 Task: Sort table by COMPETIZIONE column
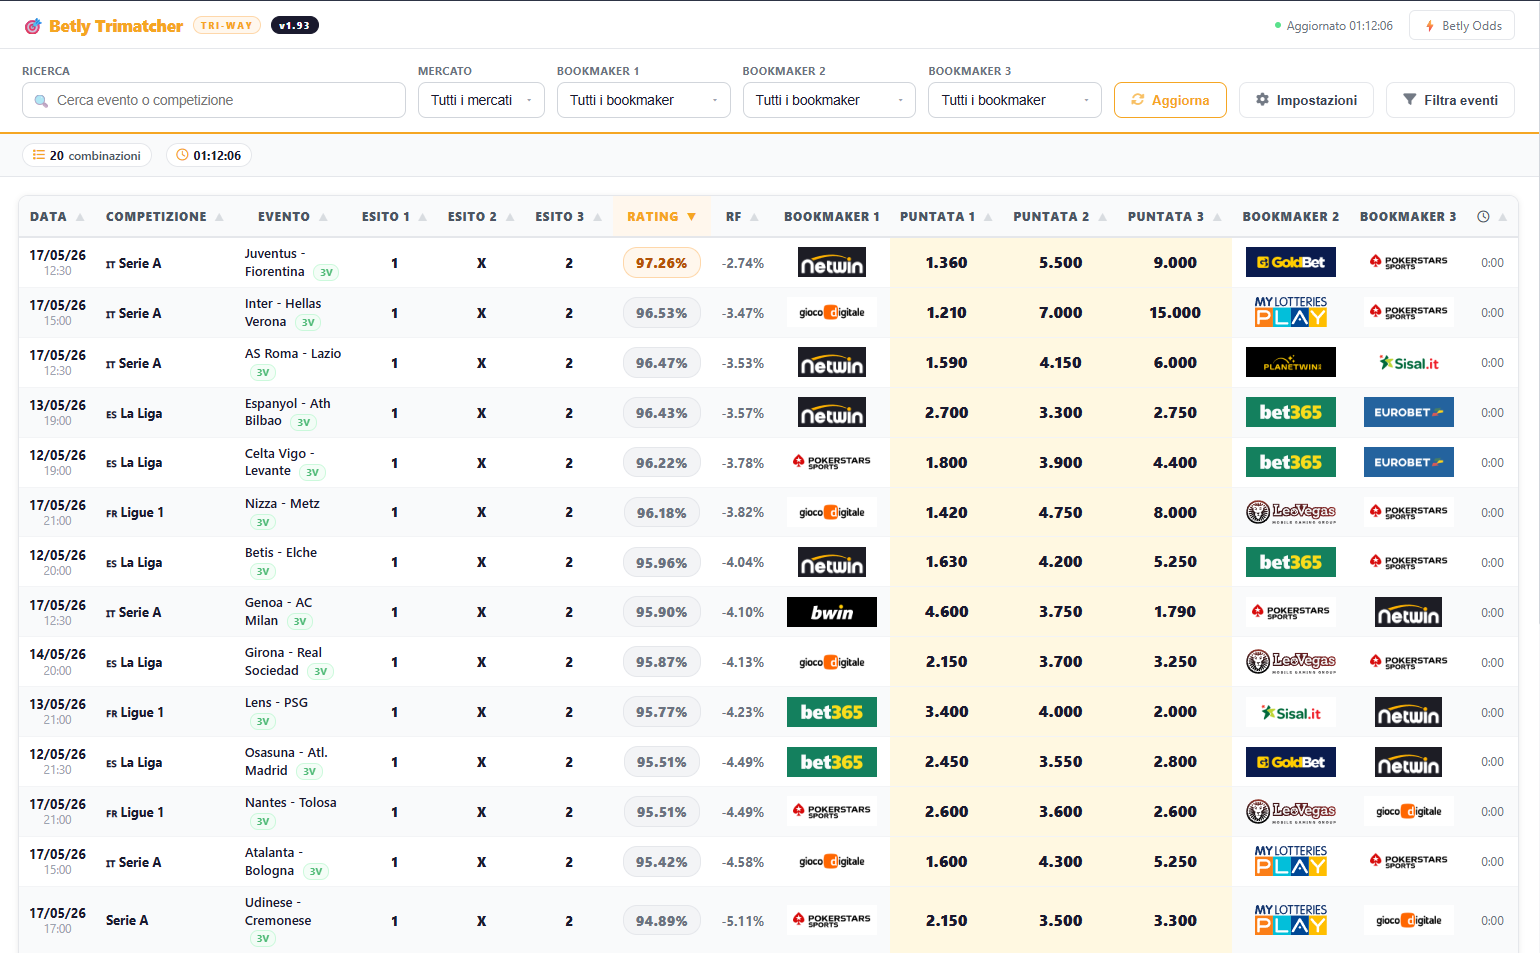tap(164, 216)
